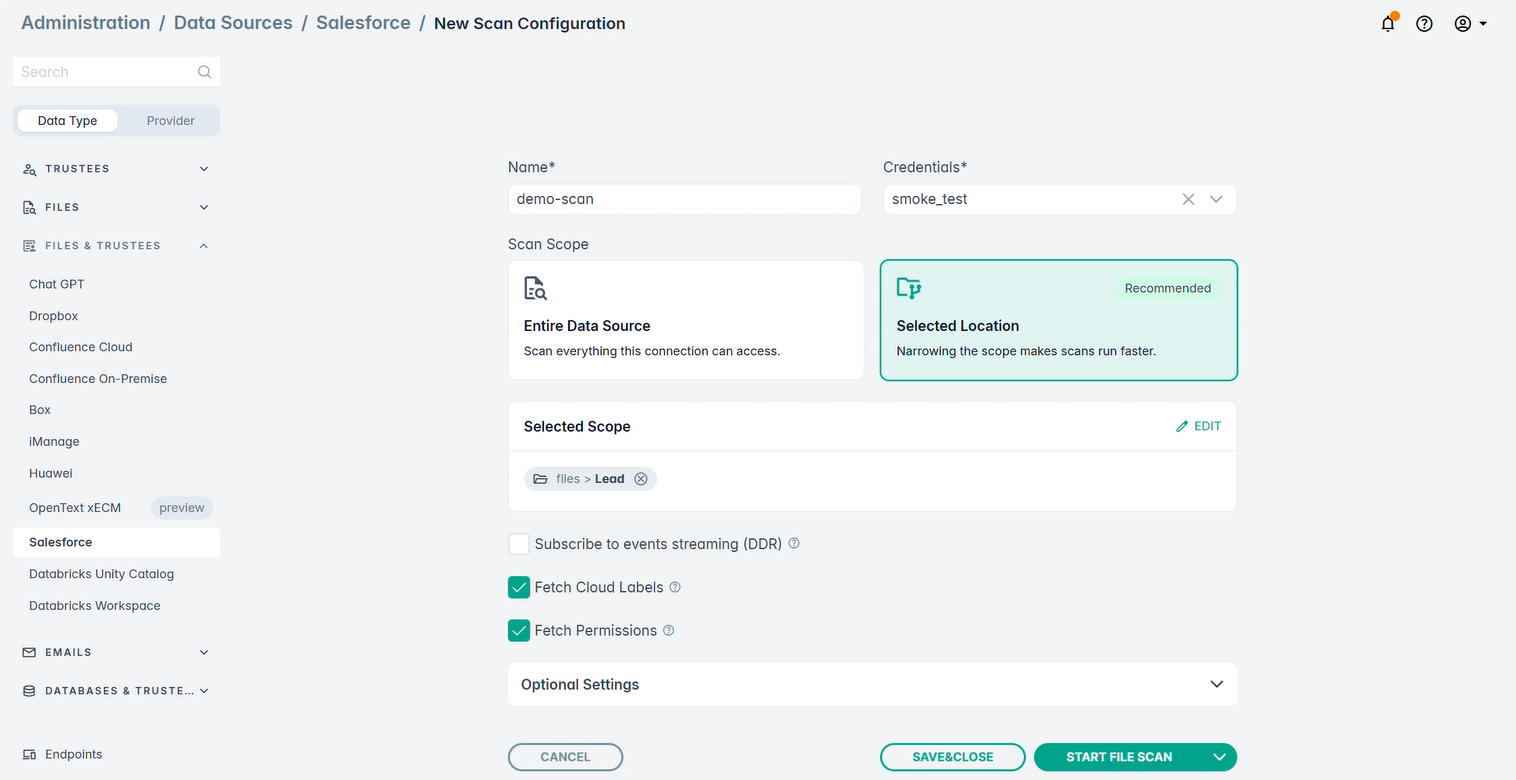Viewport: 1516px width, 780px height.
Task: Show help for events streaming (DDR)
Action: coord(794,544)
